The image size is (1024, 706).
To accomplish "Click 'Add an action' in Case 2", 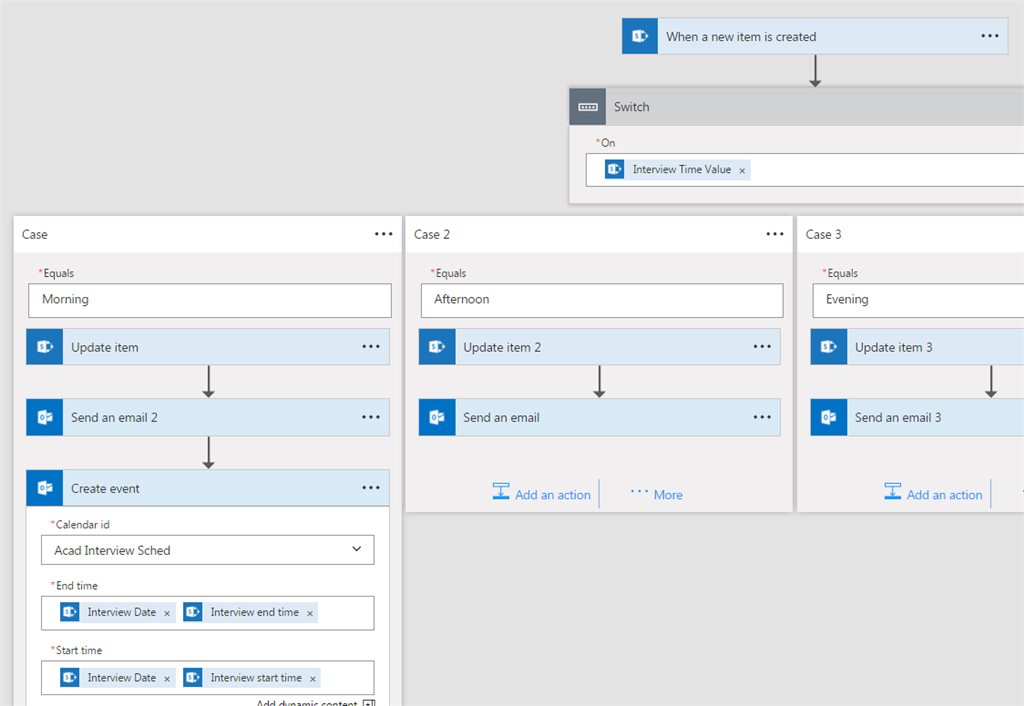I will 541,494.
